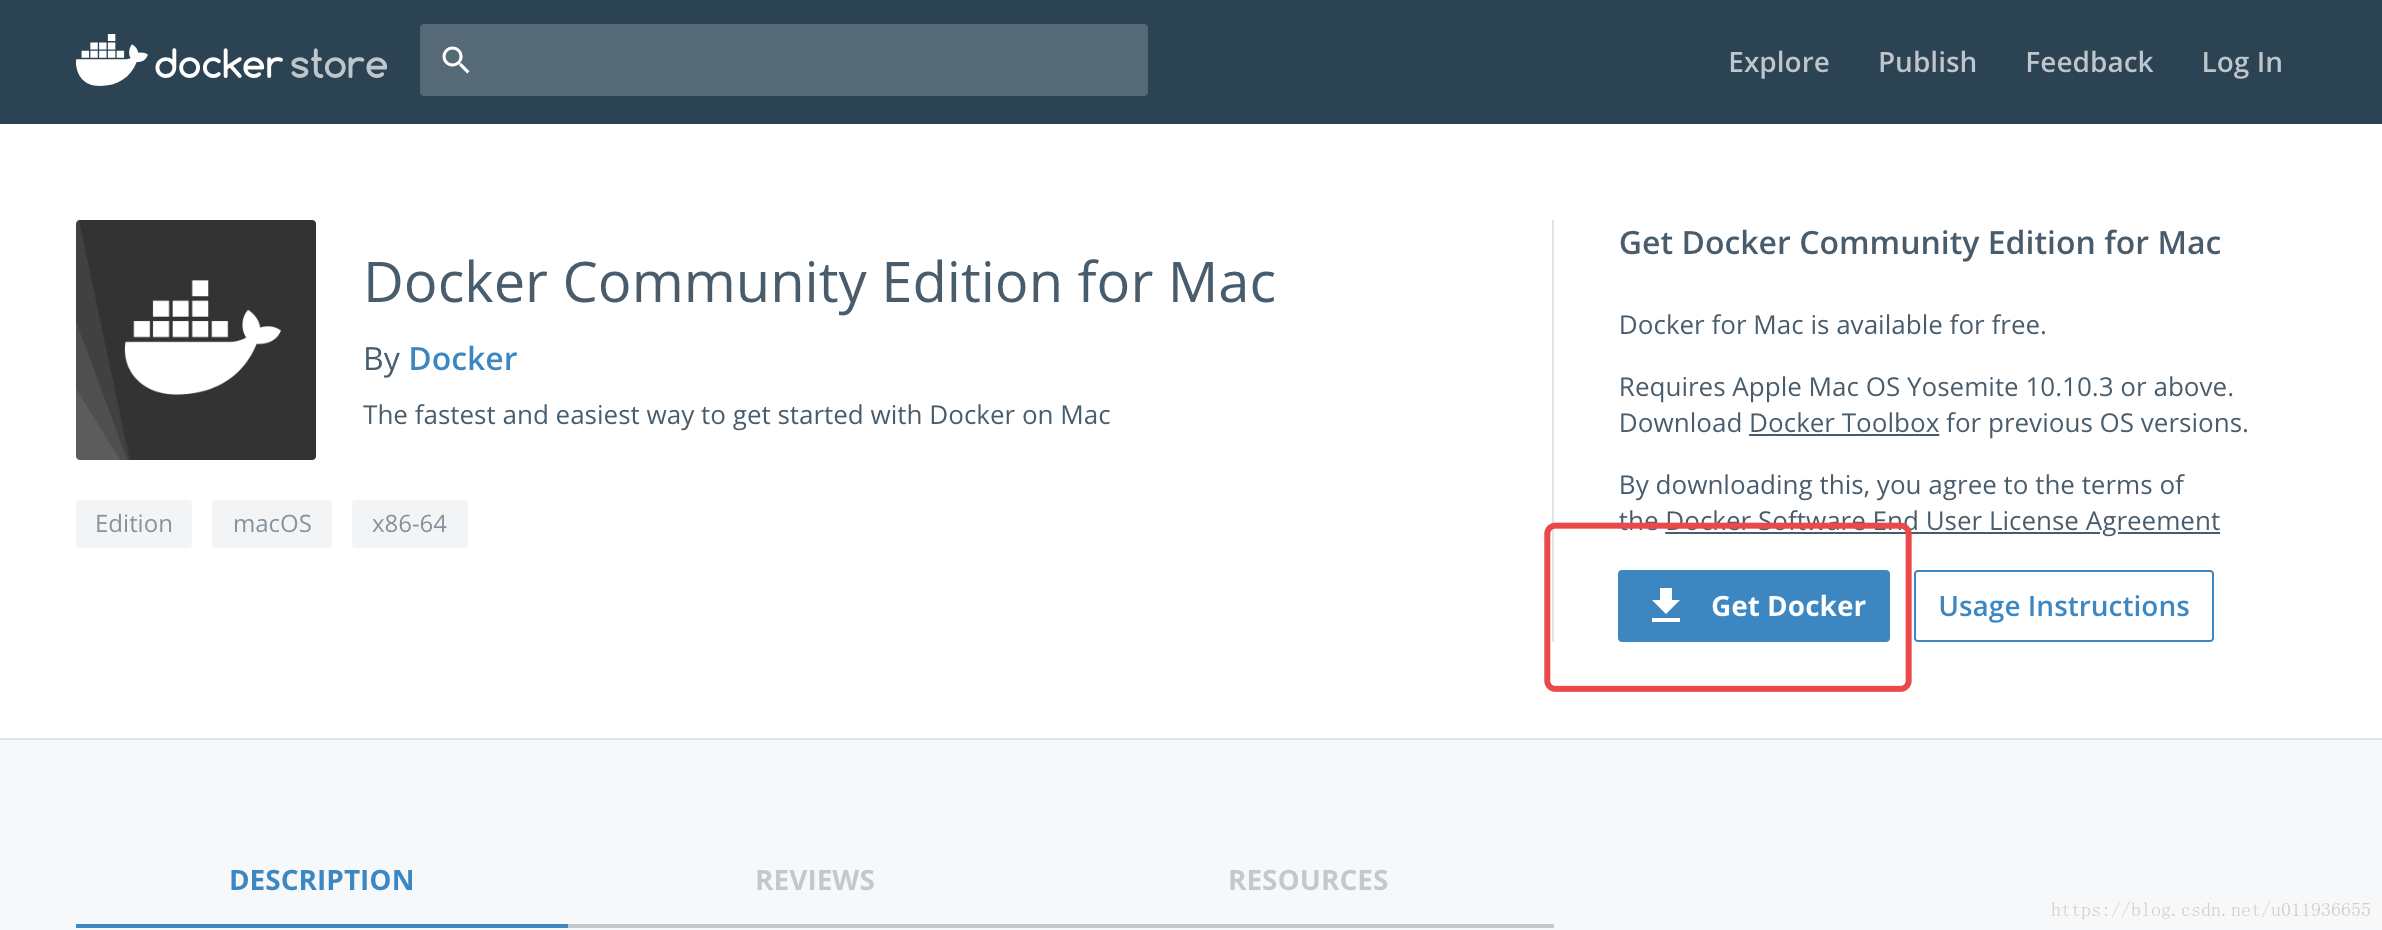Screen dimensions: 2382x930
Task: Click the Docker Community Edition for Mac title
Action: [x=820, y=282]
